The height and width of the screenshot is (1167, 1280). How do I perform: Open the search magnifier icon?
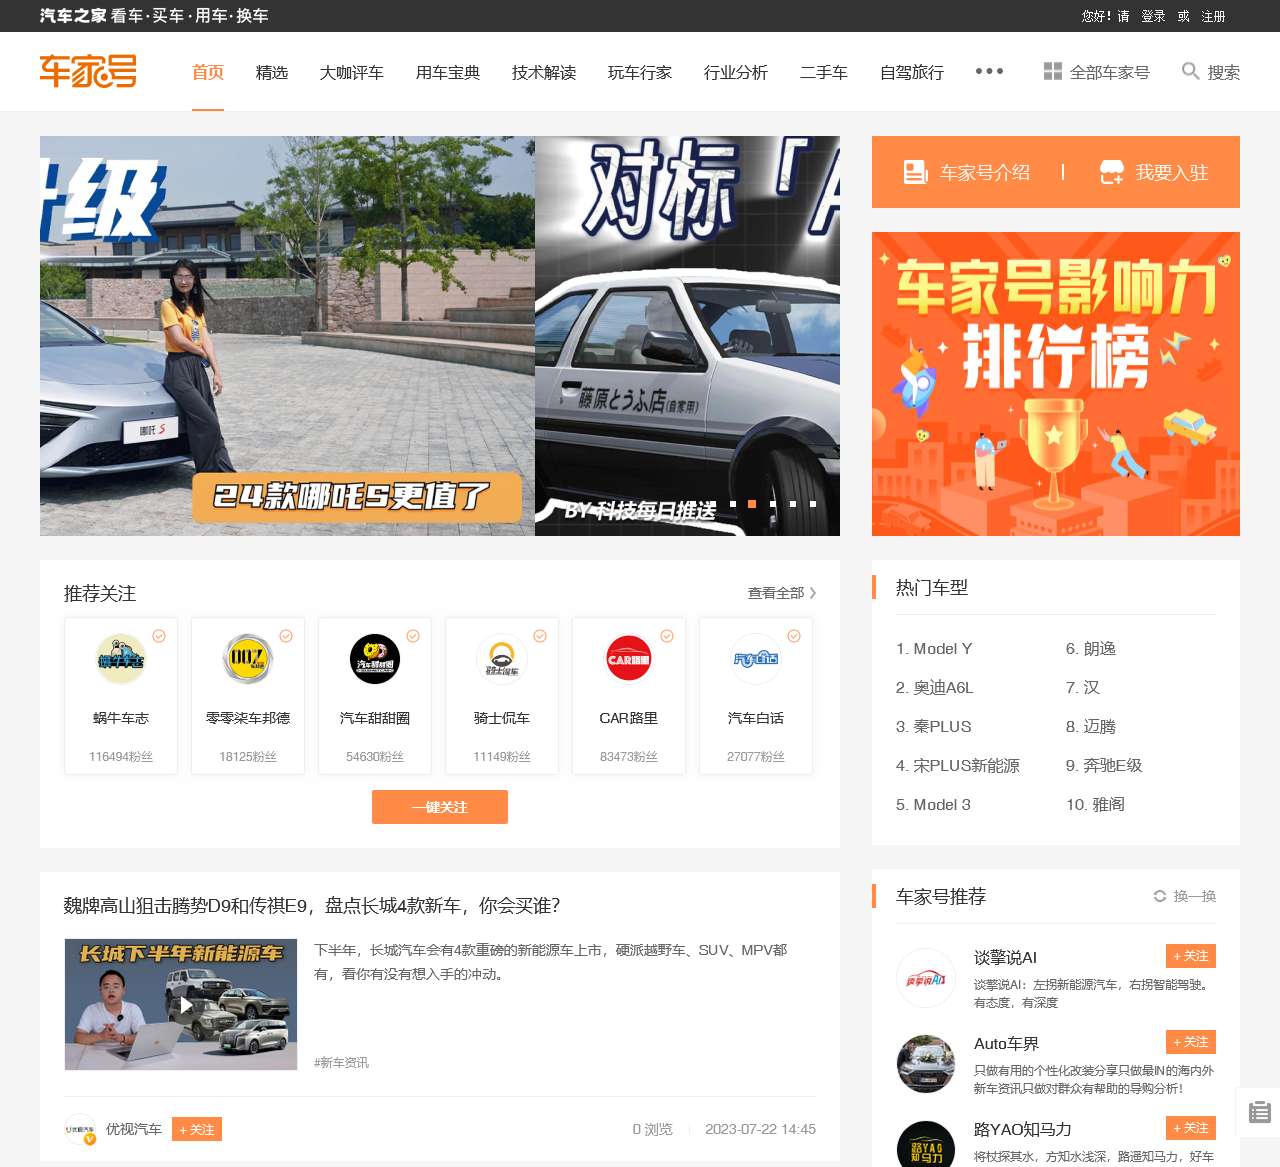1190,71
